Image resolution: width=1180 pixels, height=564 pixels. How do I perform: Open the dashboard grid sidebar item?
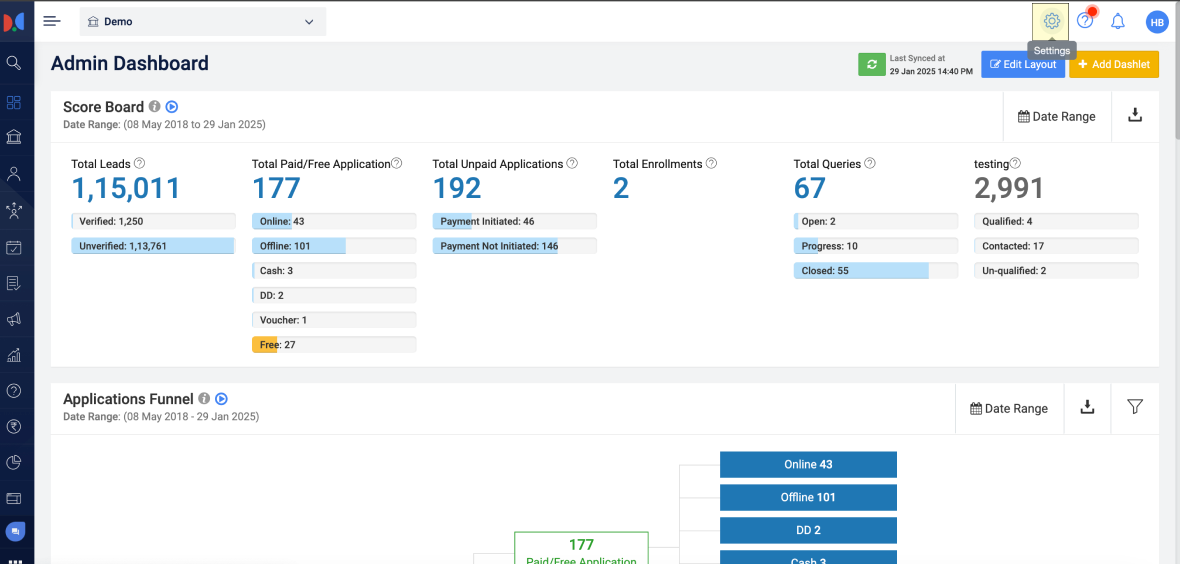click(x=14, y=102)
